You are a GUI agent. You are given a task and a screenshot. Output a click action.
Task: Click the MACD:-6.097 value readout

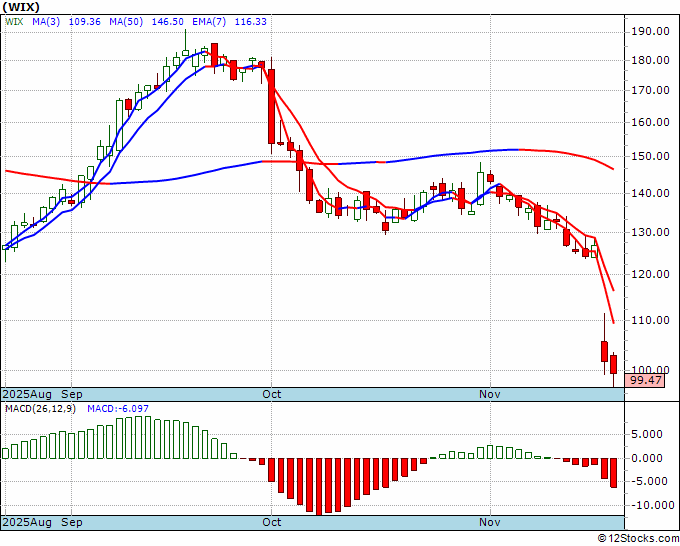pos(118,409)
